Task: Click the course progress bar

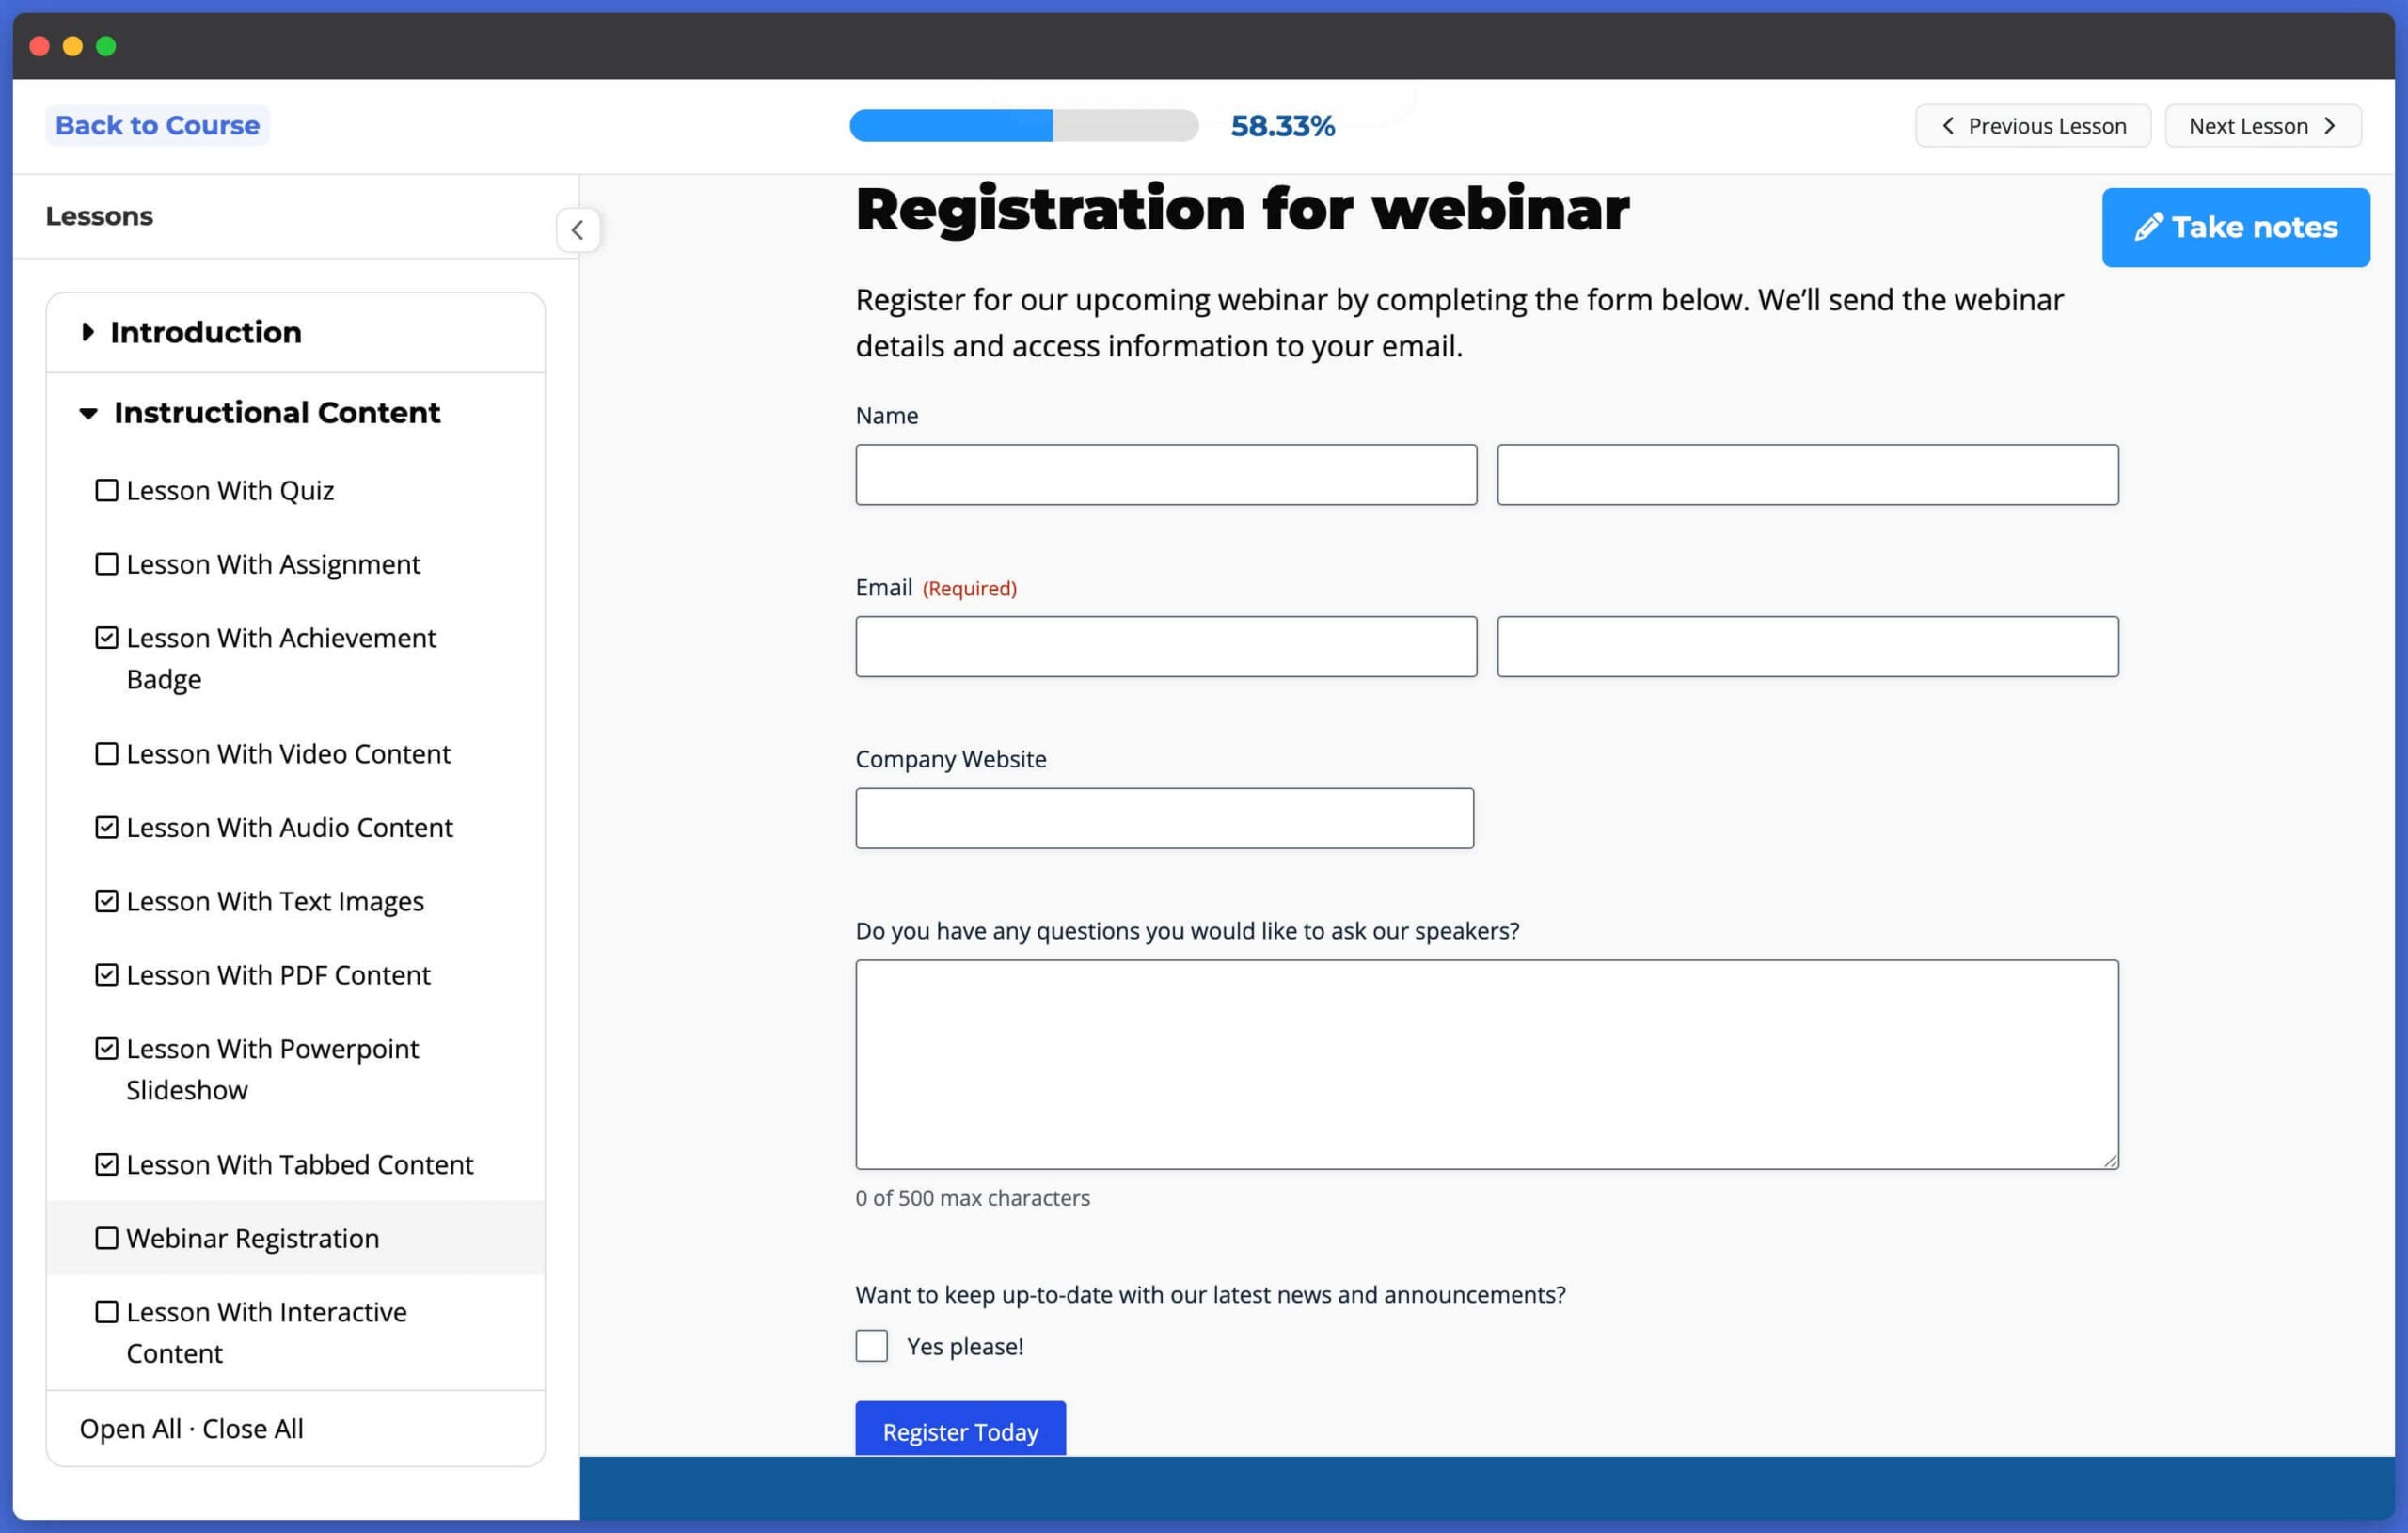Action: 1024,126
